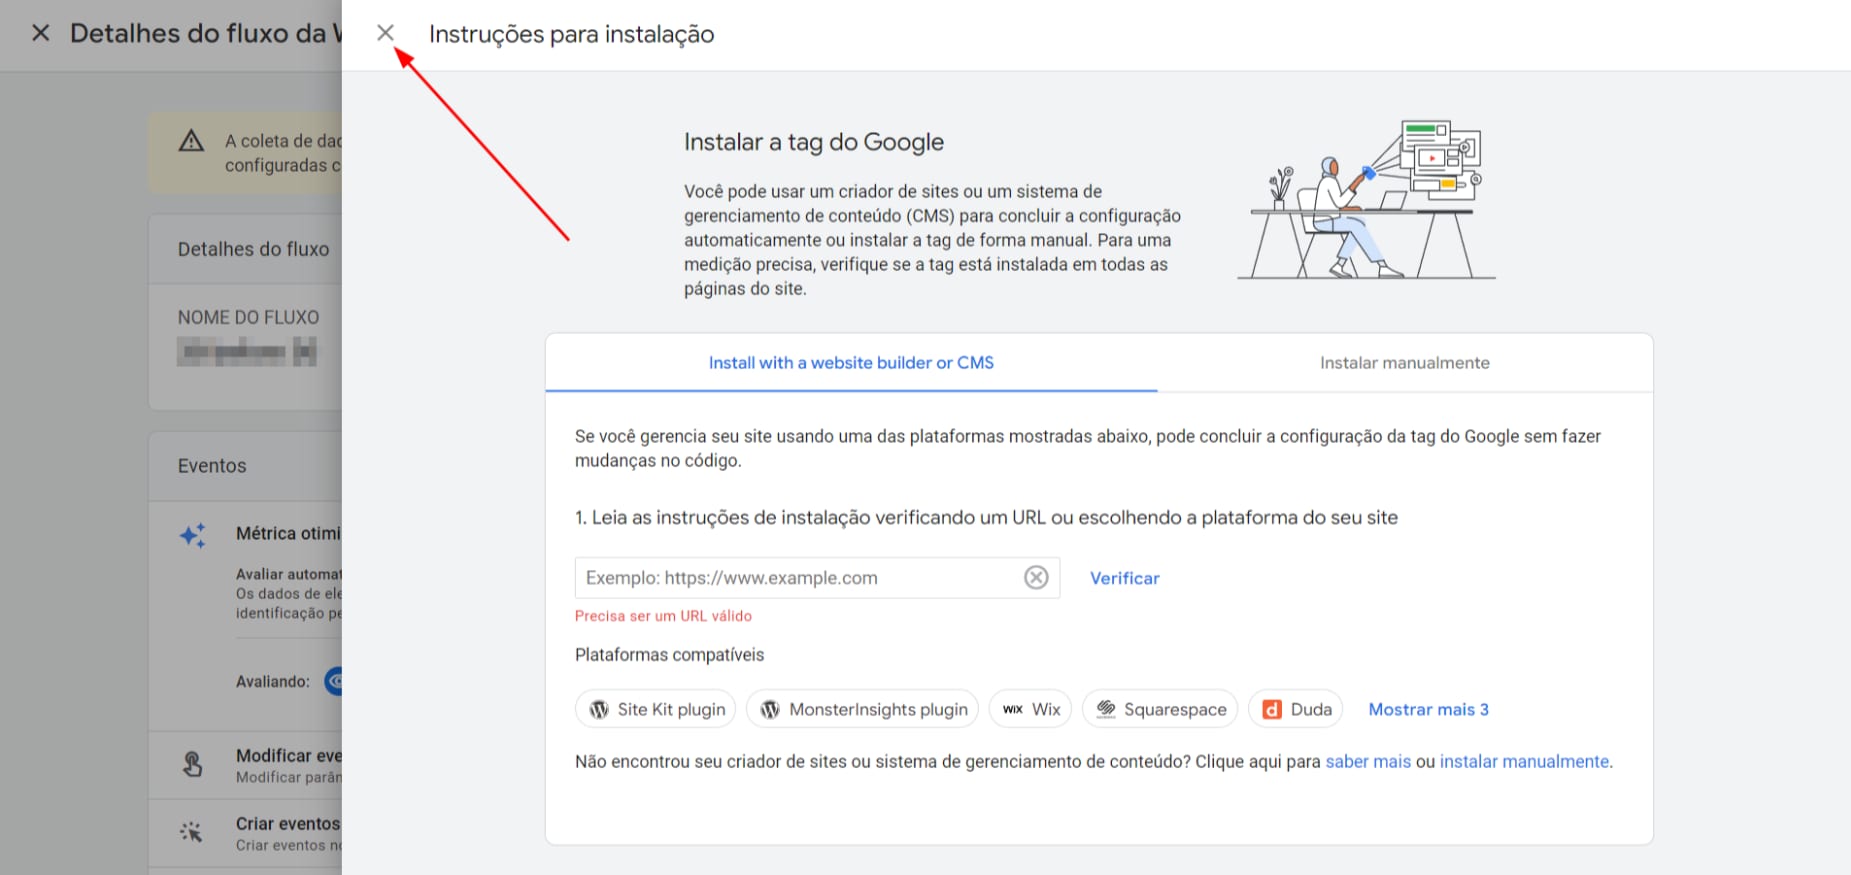The height and width of the screenshot is (875, 1851).
Task: Close the Instruções para instalação panel
Action: (x=385, y=33)
